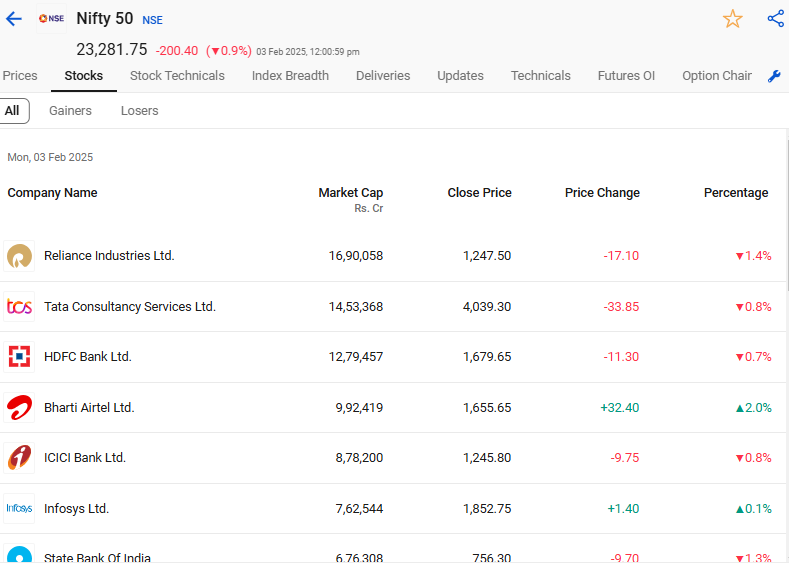Image resolution: width=789 pixels, height=563 pixels.
Task: Click the Bharti Airtel logo
Action: [x=19, y=408]
